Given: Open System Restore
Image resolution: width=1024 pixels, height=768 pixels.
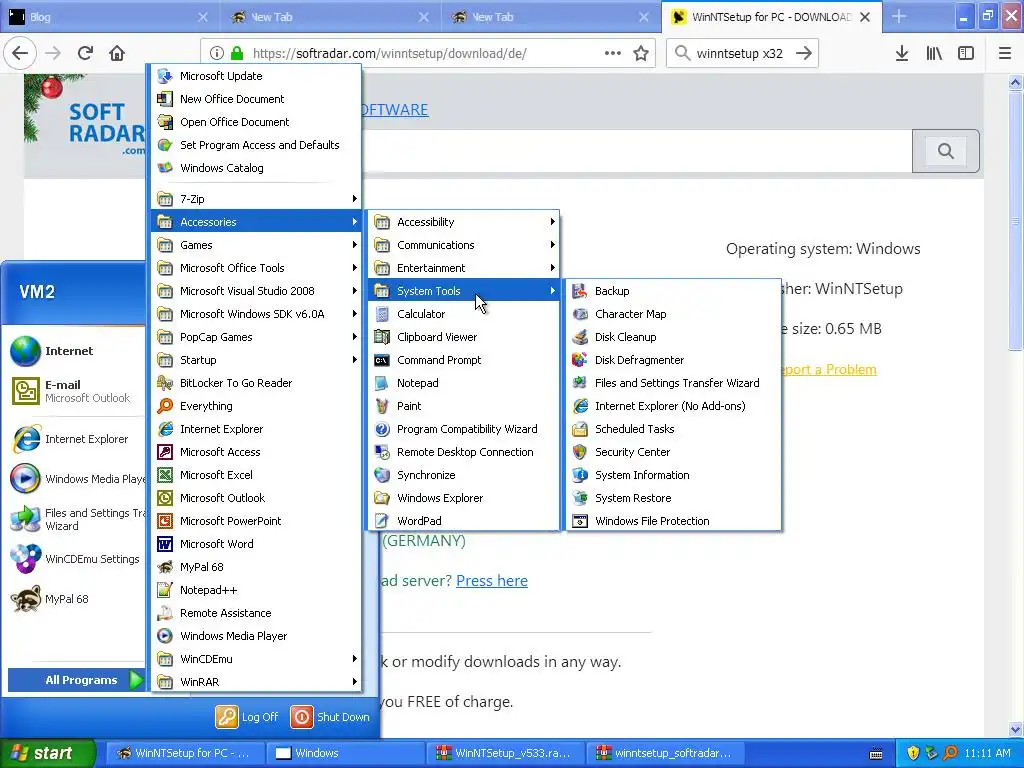Looking at the screenshot, I should pos(673,498).
